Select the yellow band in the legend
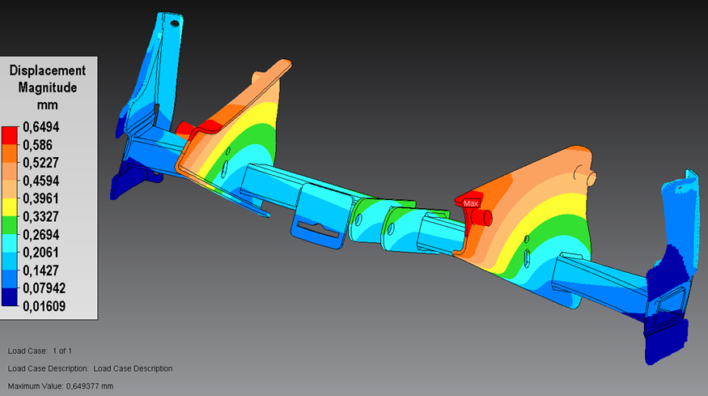Screen dimensions: 708x396 click(9, 207)
